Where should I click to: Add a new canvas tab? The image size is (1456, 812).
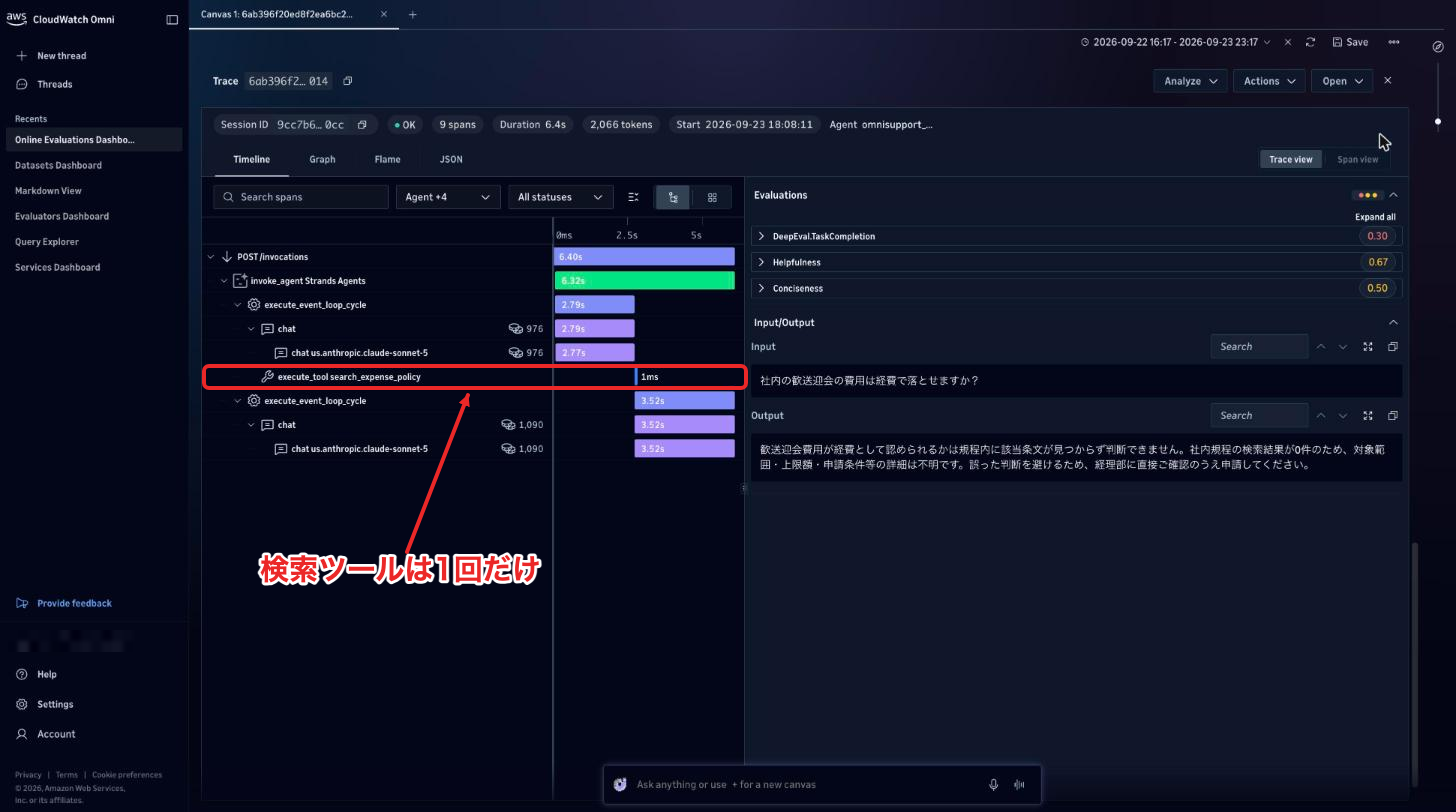tap(412, 14)
